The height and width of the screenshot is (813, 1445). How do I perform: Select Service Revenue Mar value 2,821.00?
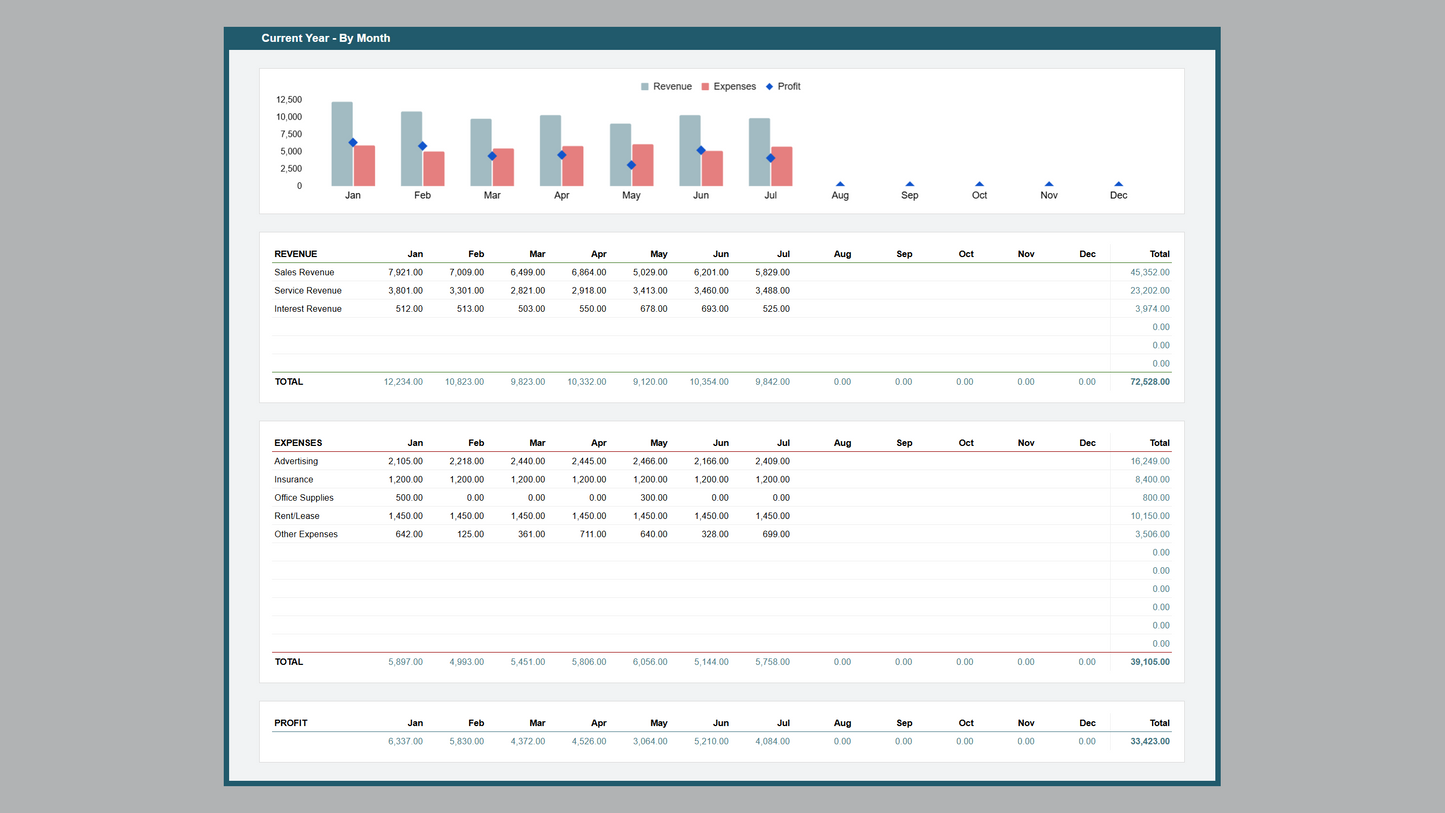click(x=528, y=291)
